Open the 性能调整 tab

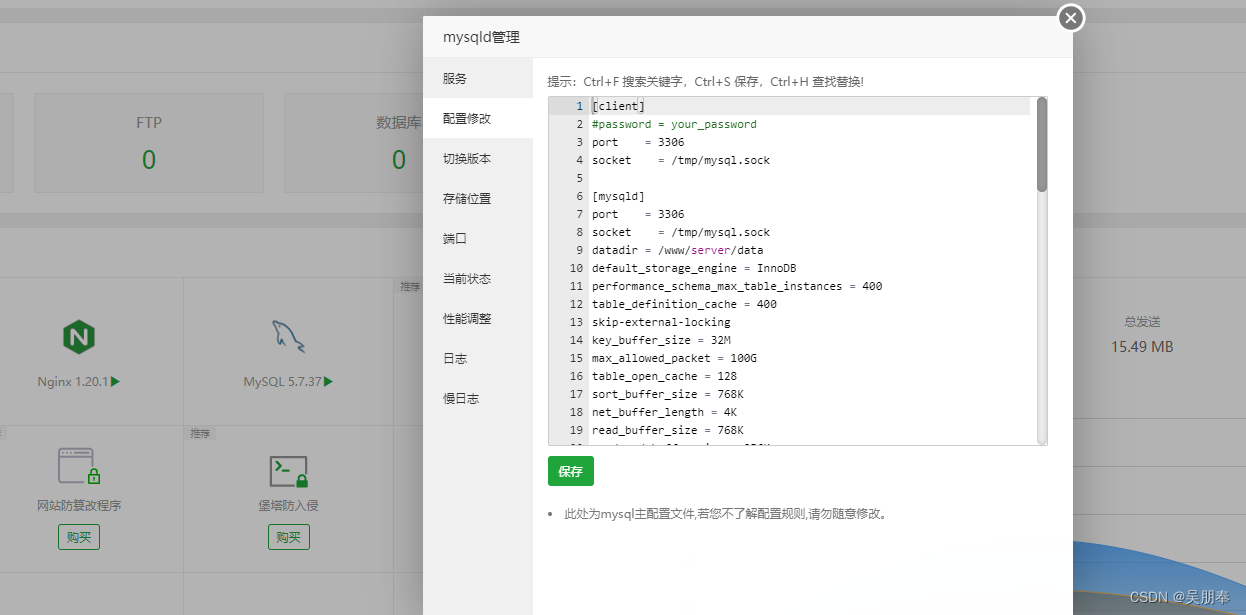pos(478,318)
